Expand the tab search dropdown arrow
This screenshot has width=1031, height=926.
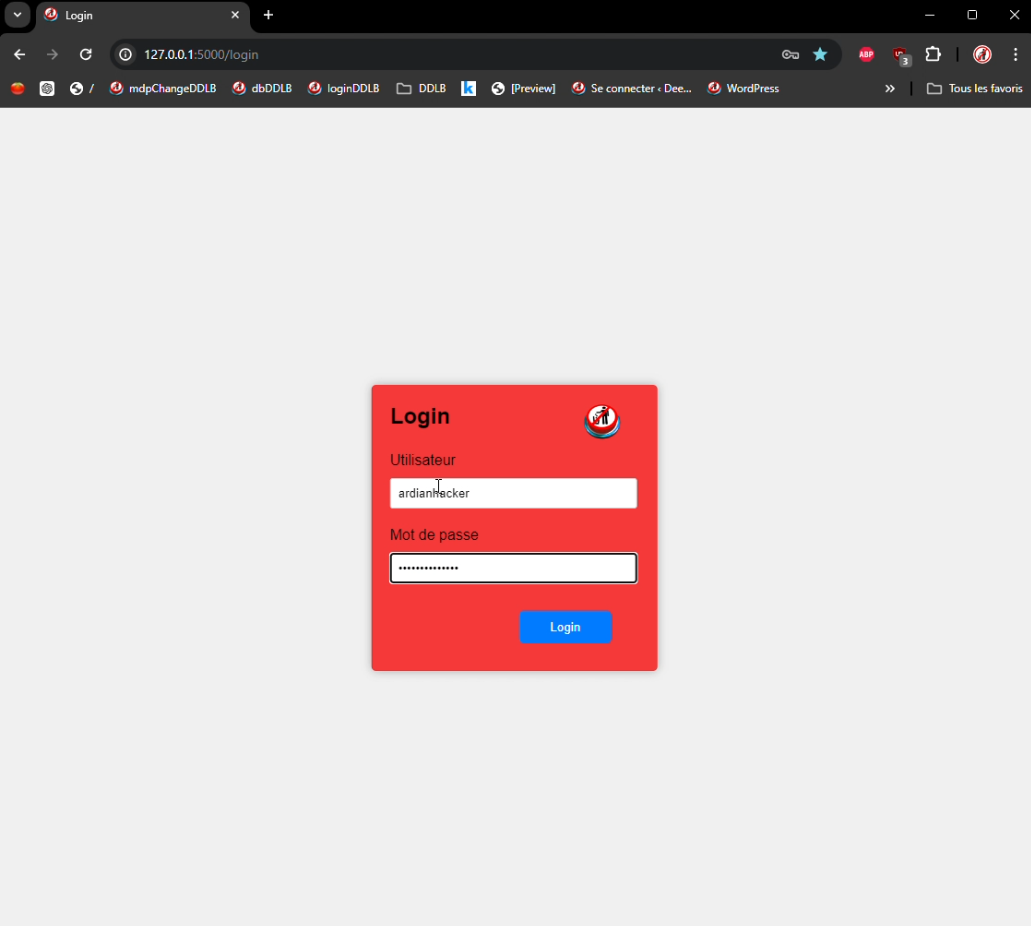(17, 15)
